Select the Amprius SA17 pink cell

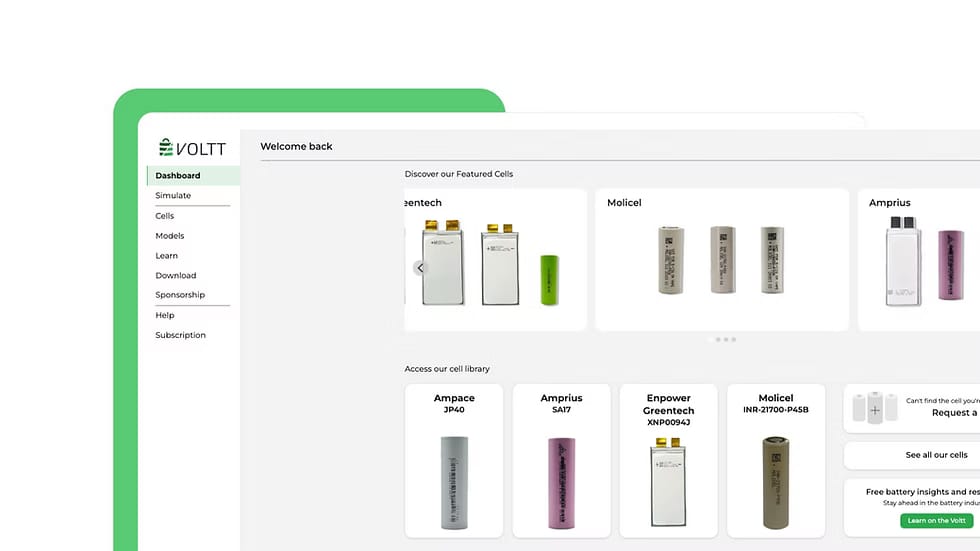[x=561, y=482]
